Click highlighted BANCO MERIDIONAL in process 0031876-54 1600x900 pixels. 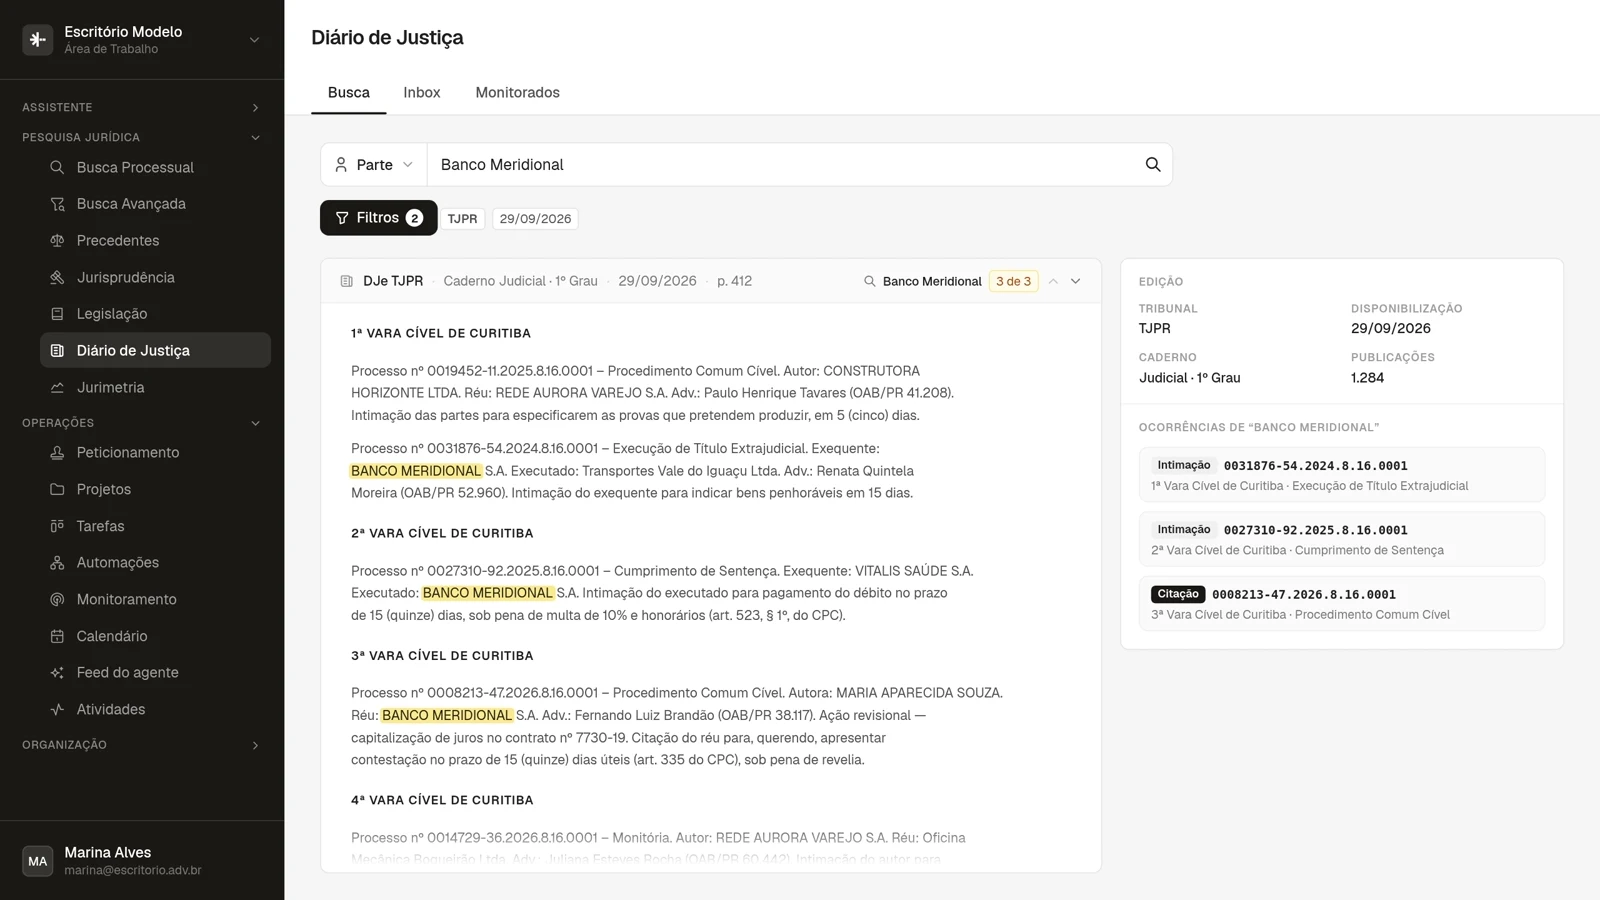[416, 471]
